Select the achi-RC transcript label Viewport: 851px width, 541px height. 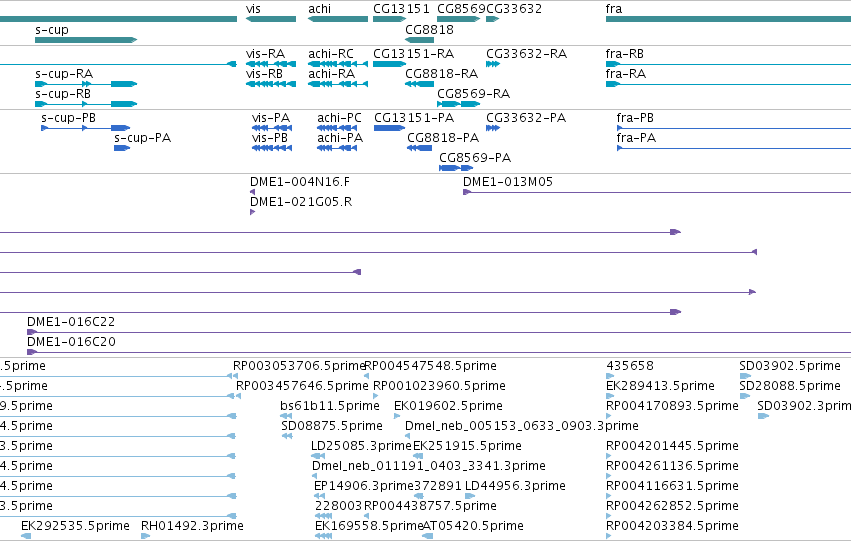click(331, 54)
